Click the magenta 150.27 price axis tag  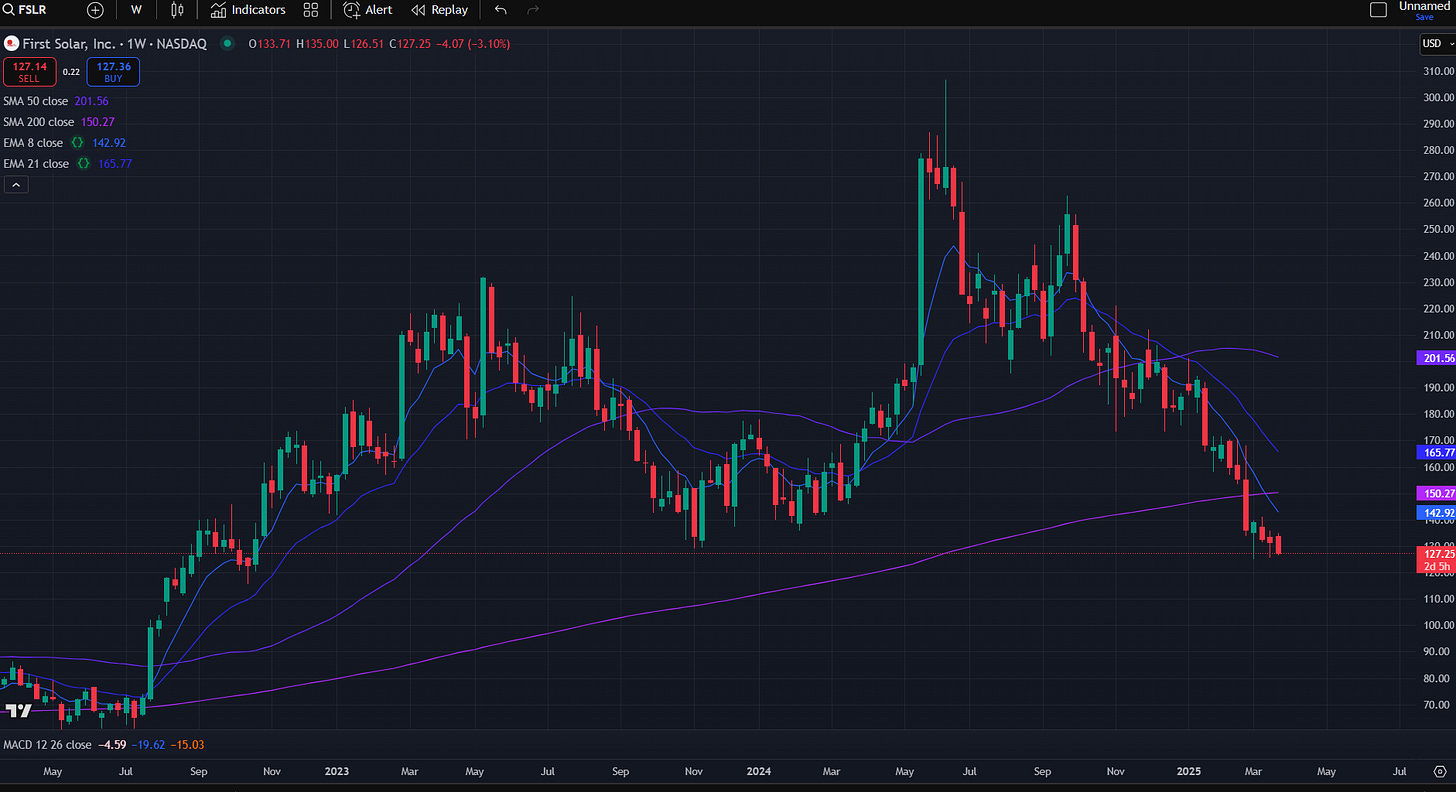coord(1435,493)
